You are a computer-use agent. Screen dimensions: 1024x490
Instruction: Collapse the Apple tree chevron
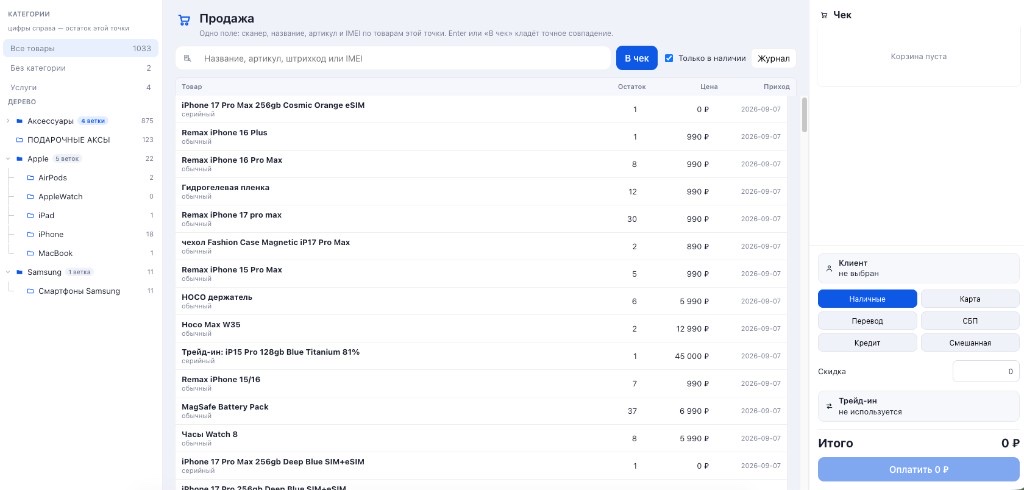[8, 159]
